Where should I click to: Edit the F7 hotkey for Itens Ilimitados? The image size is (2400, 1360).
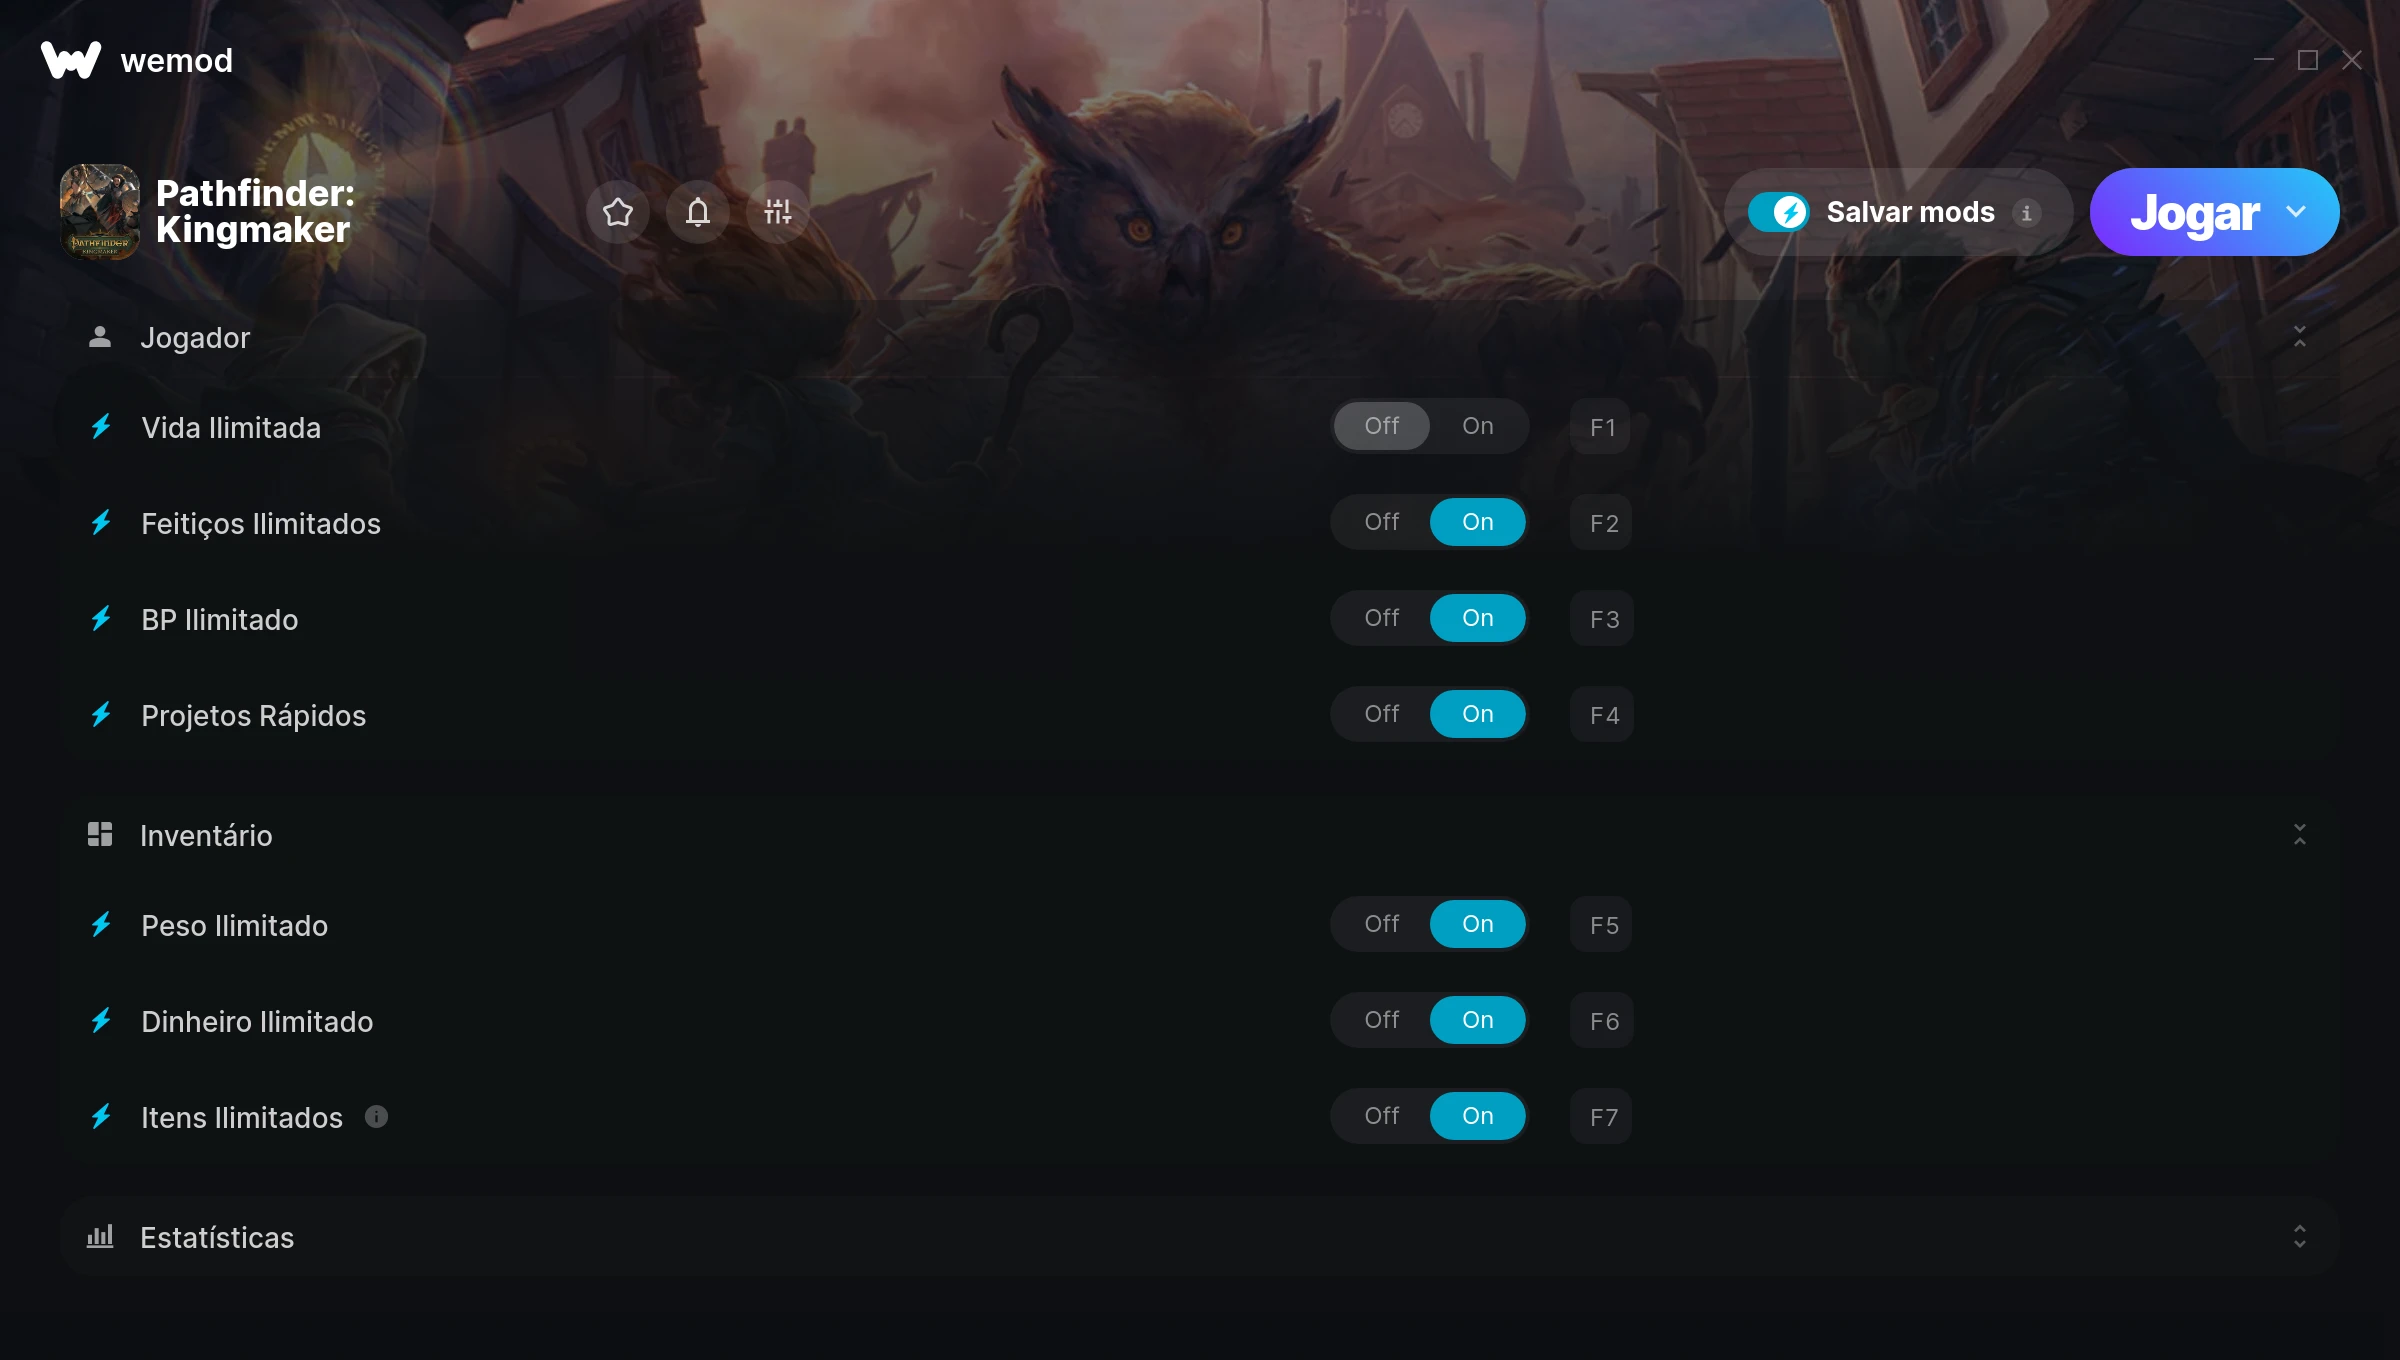tap(1602, 1117)
